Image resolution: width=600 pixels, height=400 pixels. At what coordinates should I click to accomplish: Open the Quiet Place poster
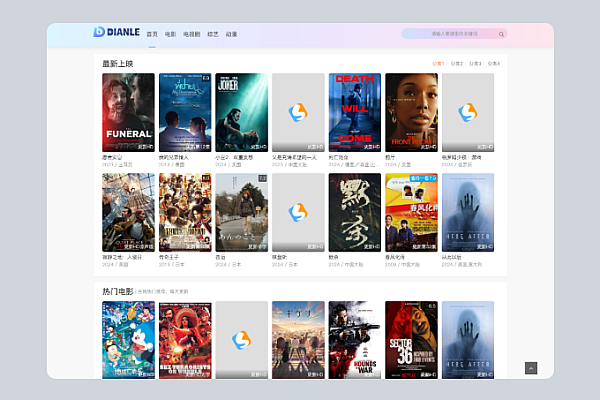tap(129, 212)
